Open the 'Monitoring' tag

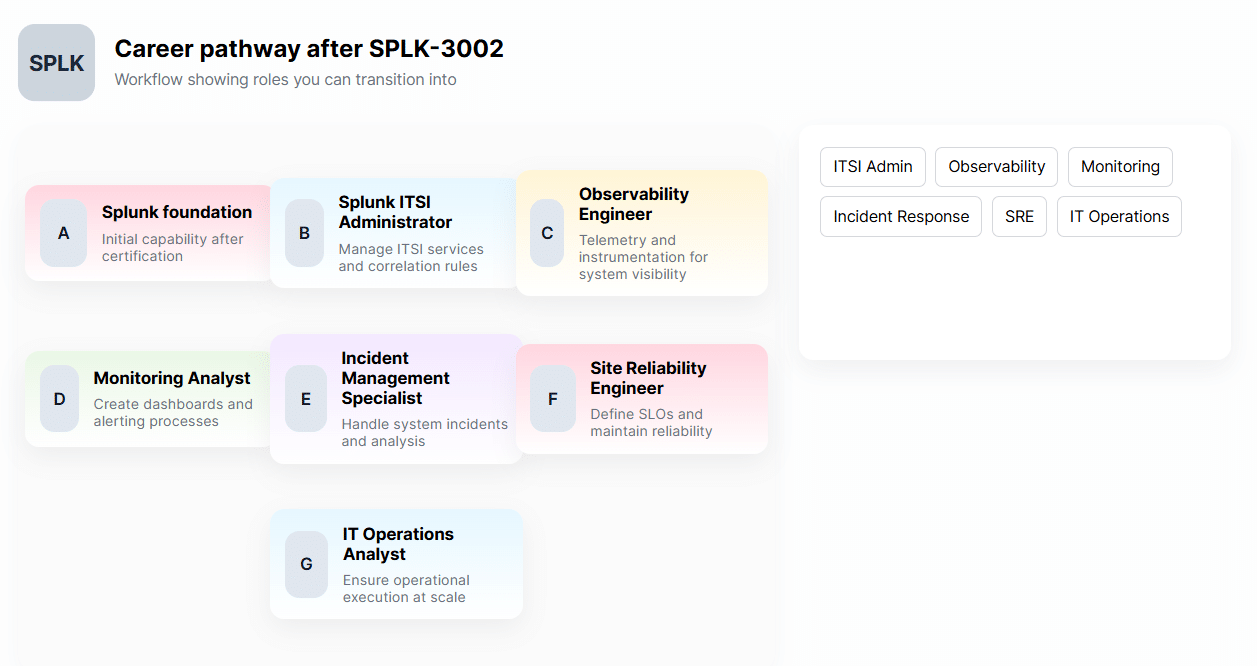tap(1120, 167)
